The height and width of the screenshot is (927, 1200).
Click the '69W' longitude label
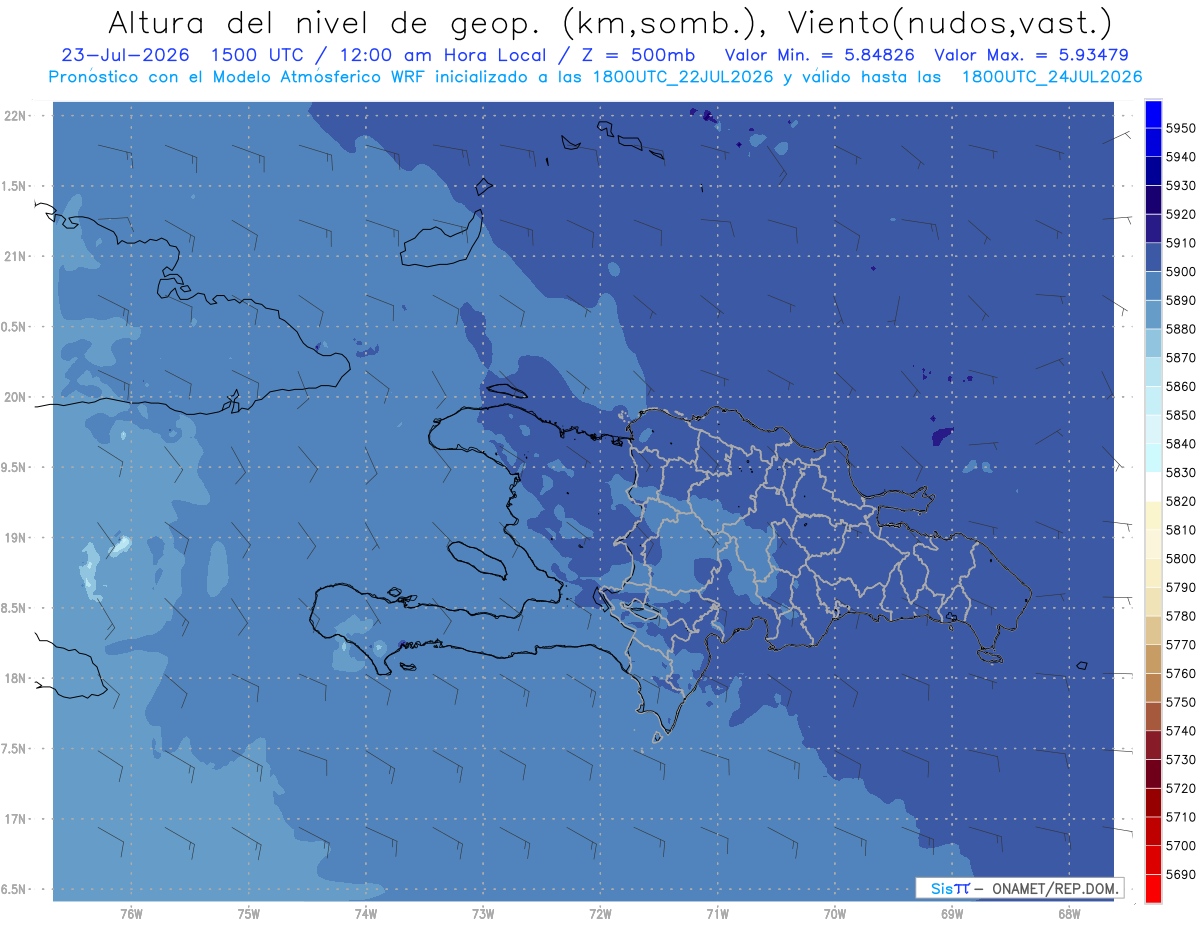(x=952, y=913)
